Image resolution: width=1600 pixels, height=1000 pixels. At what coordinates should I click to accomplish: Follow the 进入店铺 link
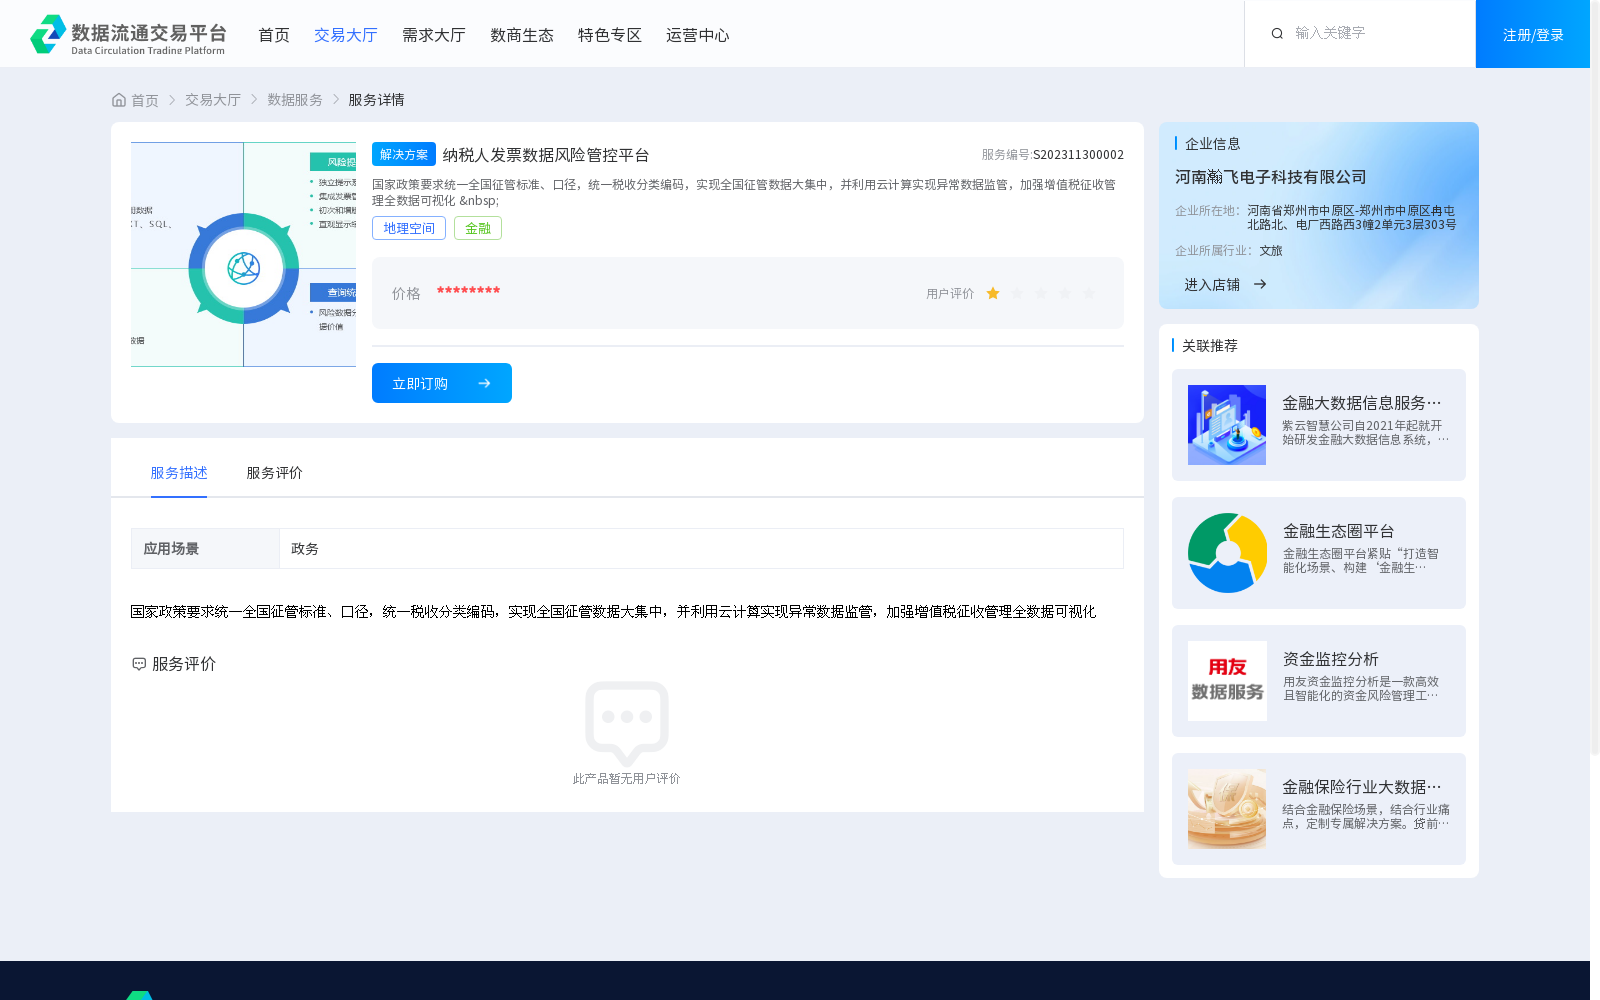1212,285
